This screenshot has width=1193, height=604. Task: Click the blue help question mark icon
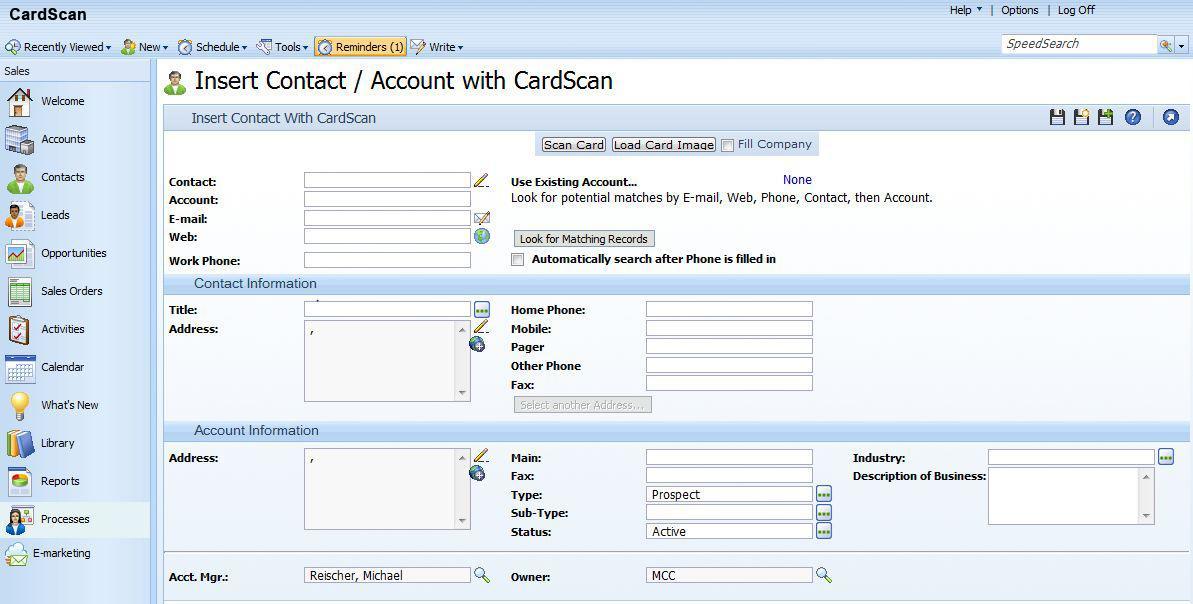click(1132, 117)
